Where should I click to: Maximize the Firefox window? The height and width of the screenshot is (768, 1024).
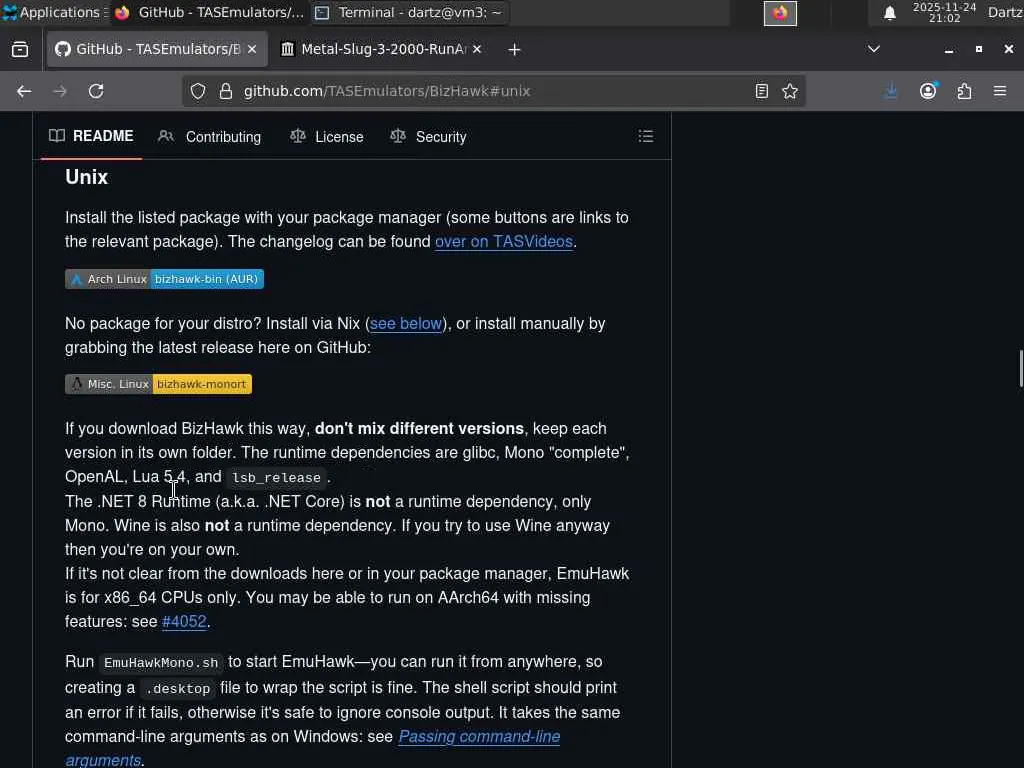(x=979, y=49)
